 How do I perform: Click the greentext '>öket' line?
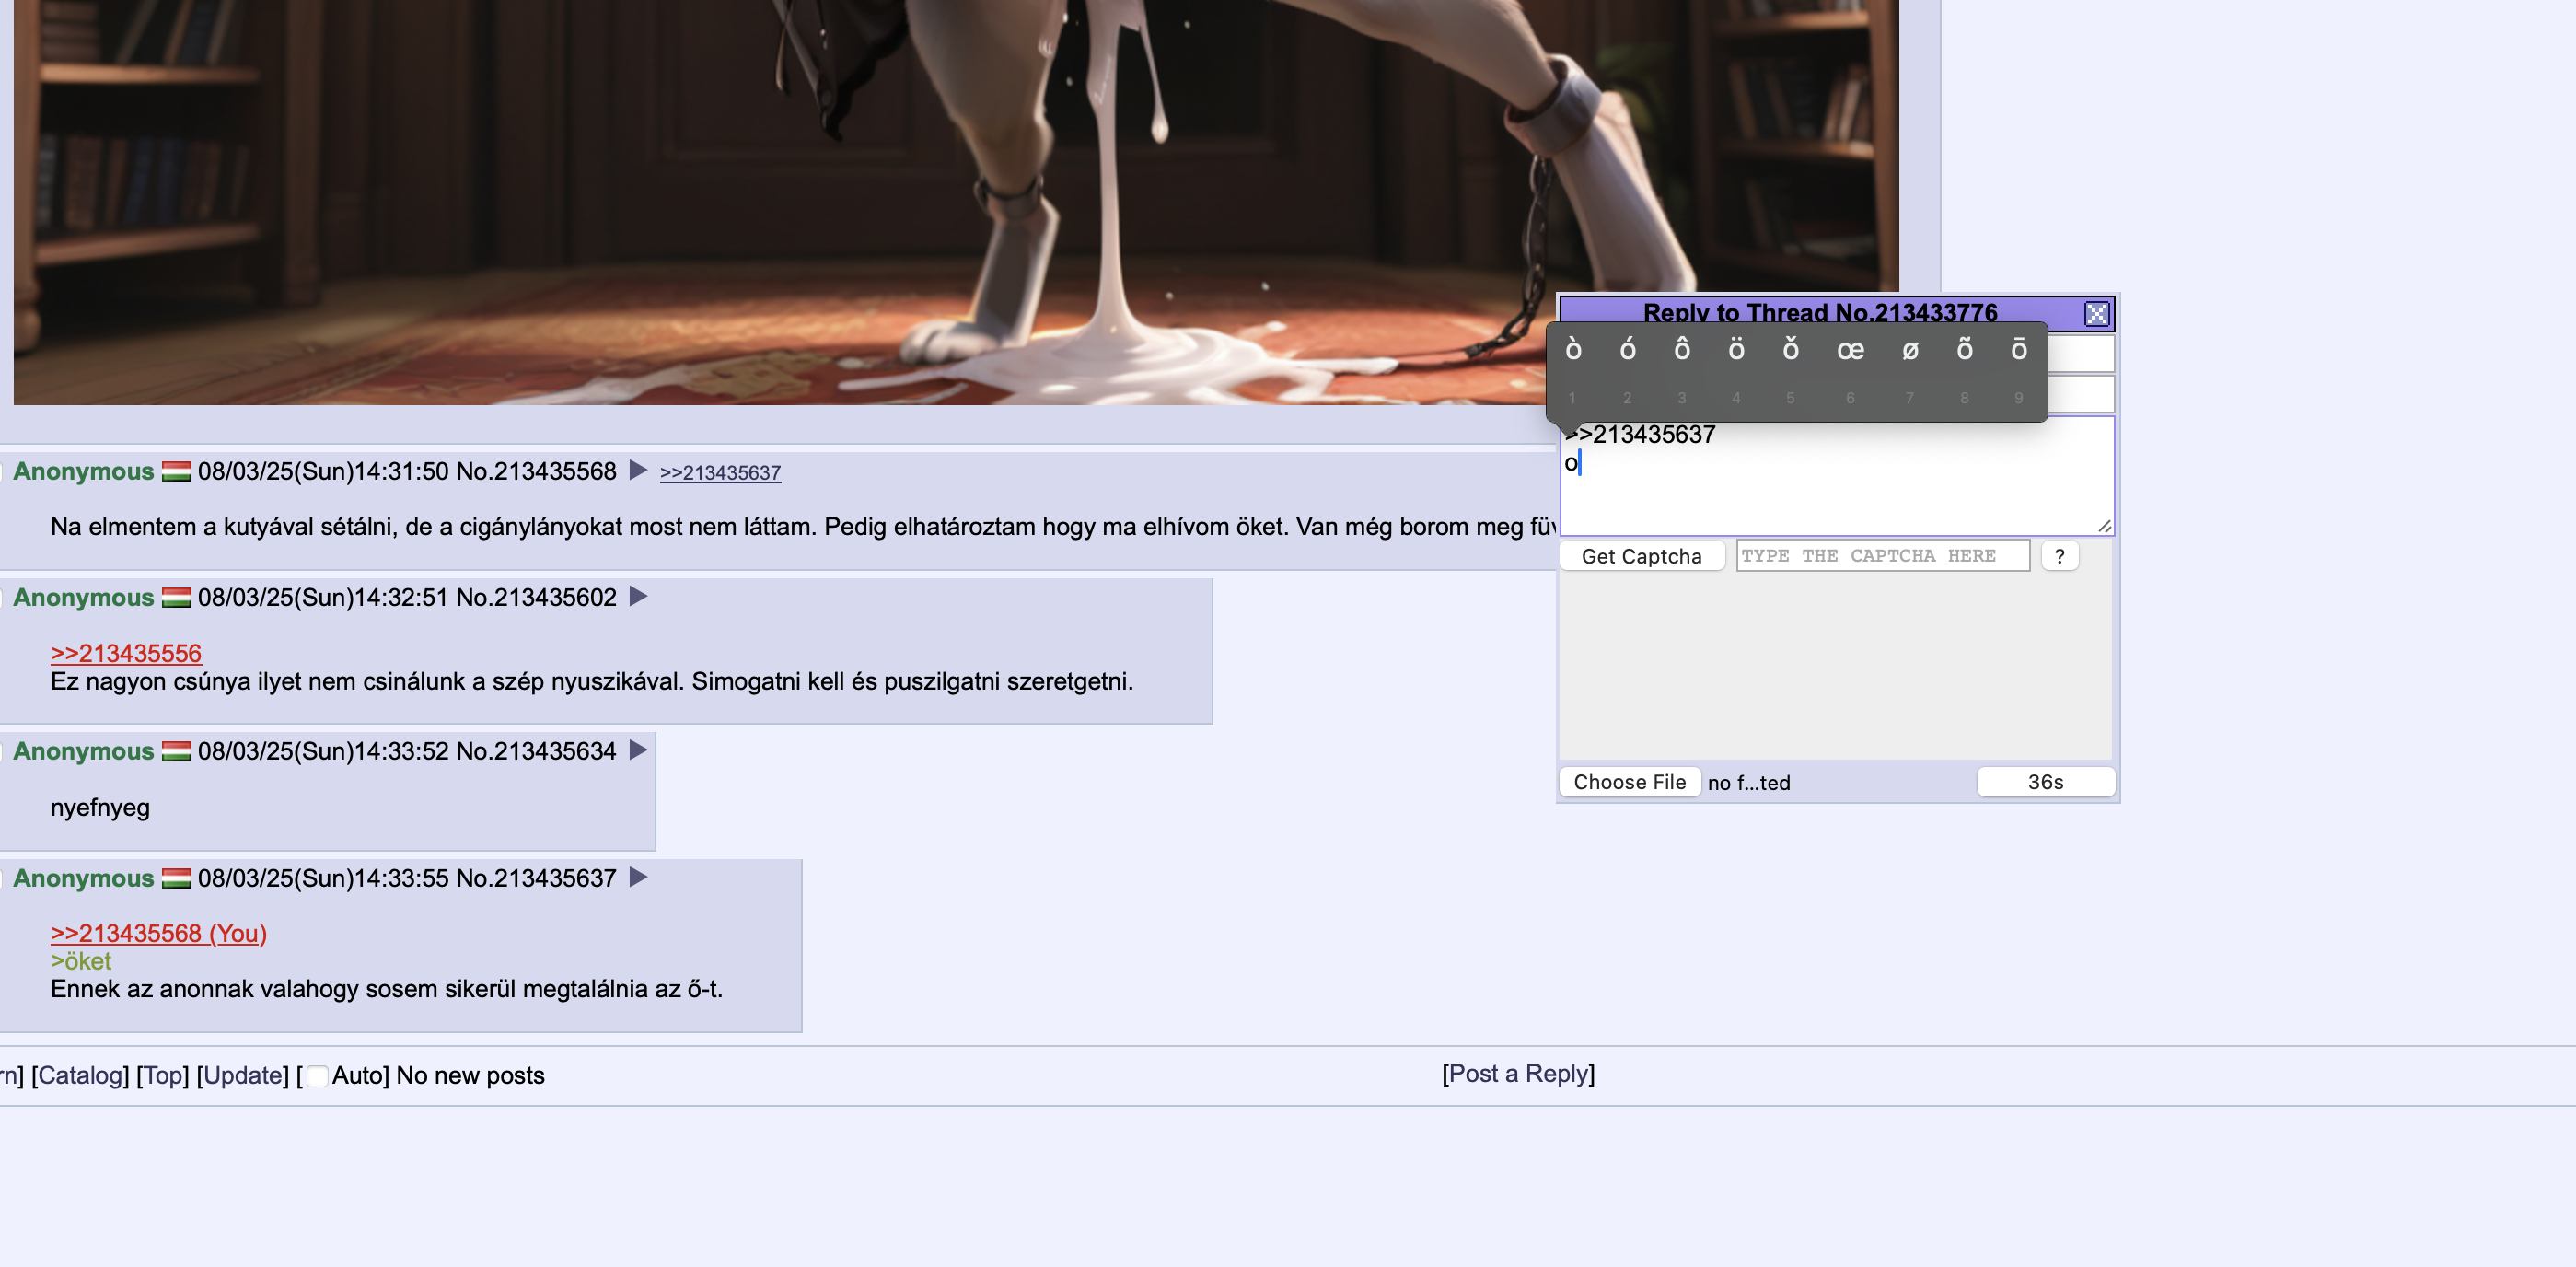click(x=81, y=961)
